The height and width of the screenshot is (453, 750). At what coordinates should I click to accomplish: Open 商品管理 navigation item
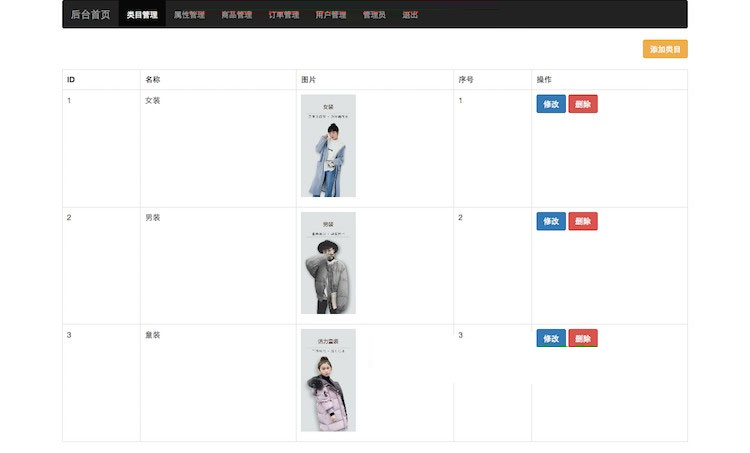point(237,14)
